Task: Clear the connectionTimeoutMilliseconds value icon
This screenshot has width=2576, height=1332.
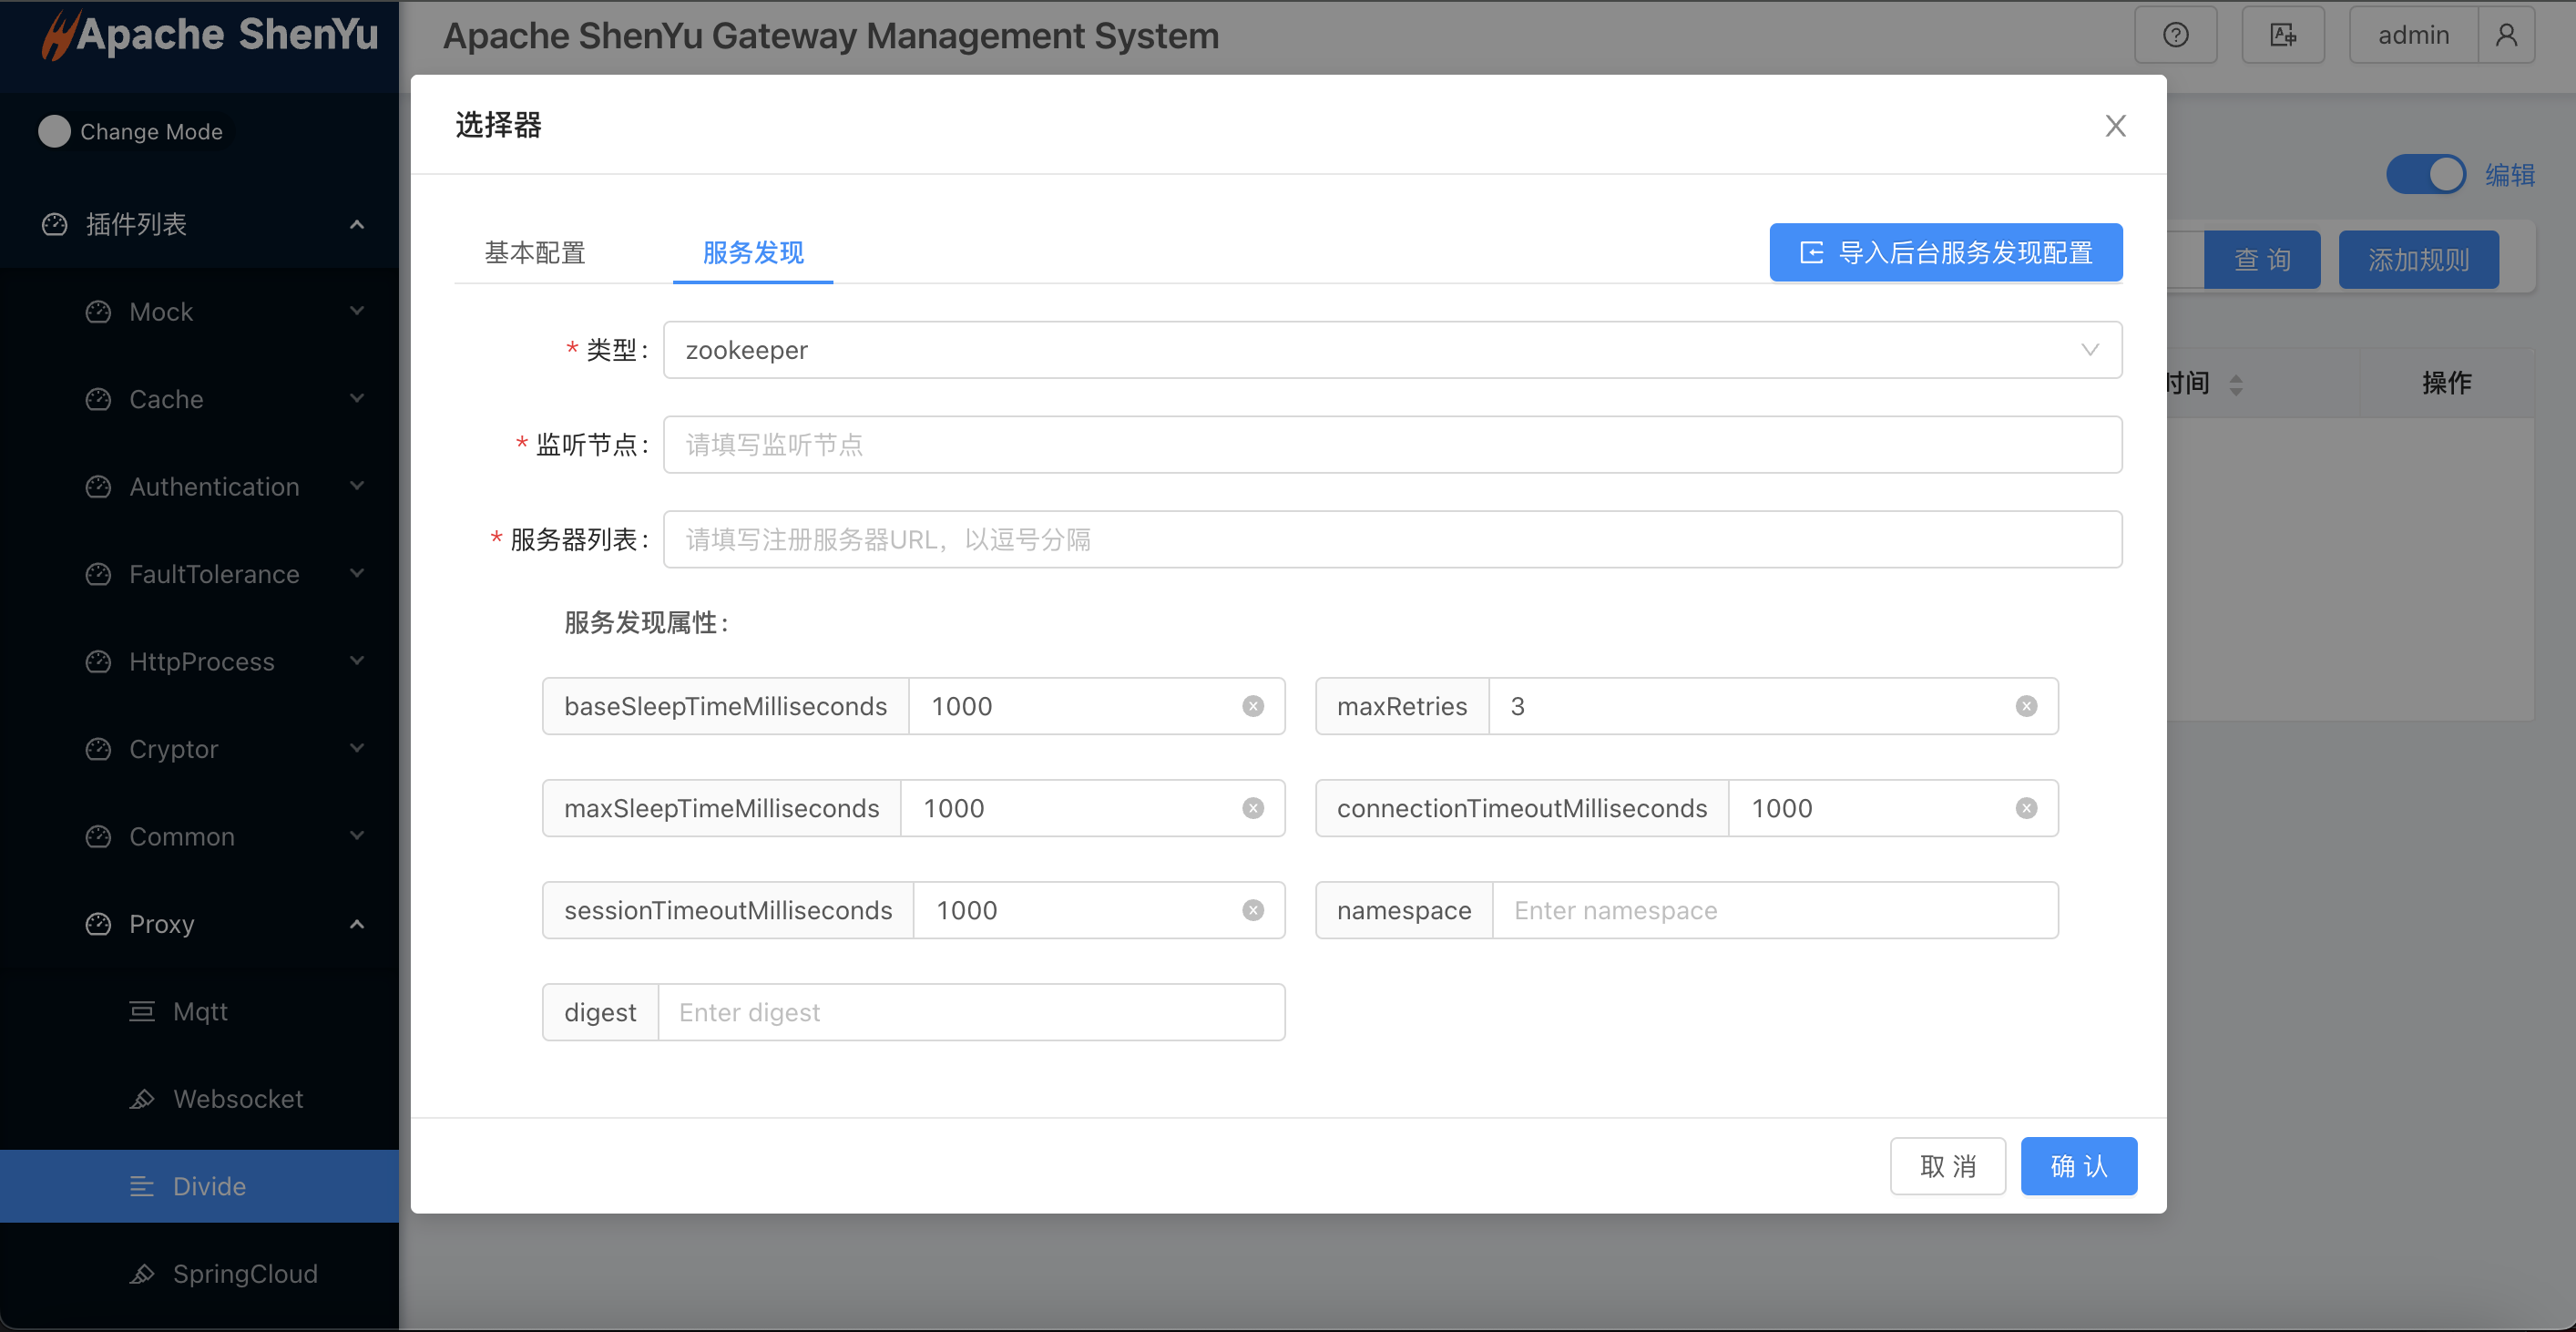Action: (x=2026, y=808)
